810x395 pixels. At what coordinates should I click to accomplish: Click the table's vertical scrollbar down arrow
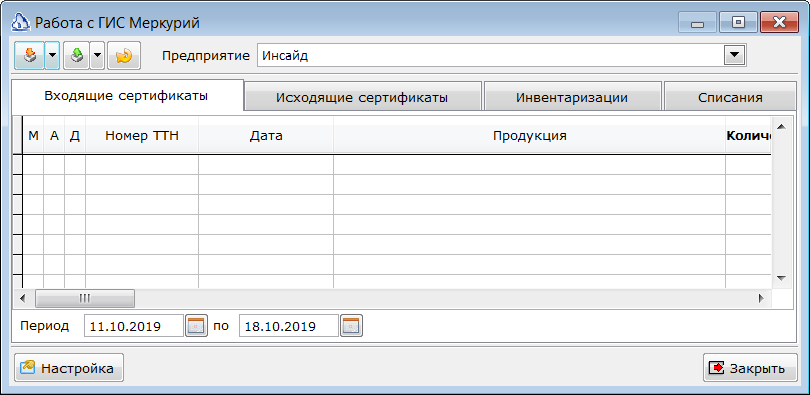click(x=781, y=278)
